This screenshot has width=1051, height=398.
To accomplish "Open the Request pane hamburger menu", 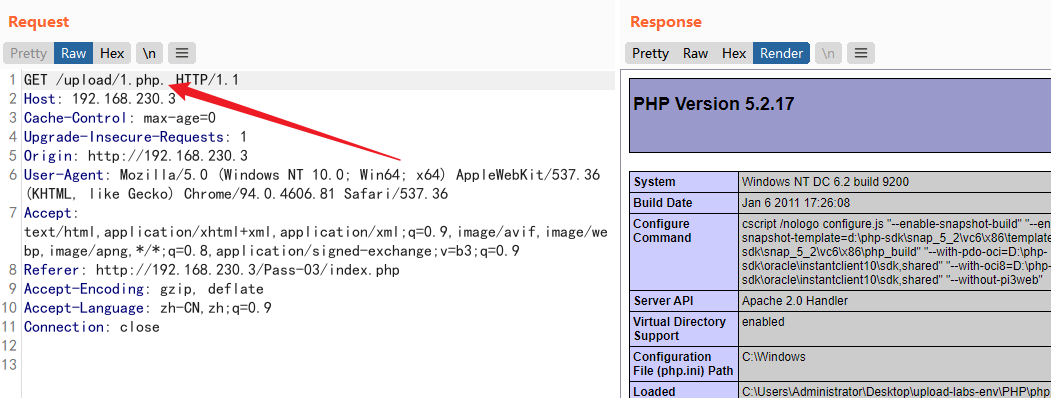I will coord(182,53).
